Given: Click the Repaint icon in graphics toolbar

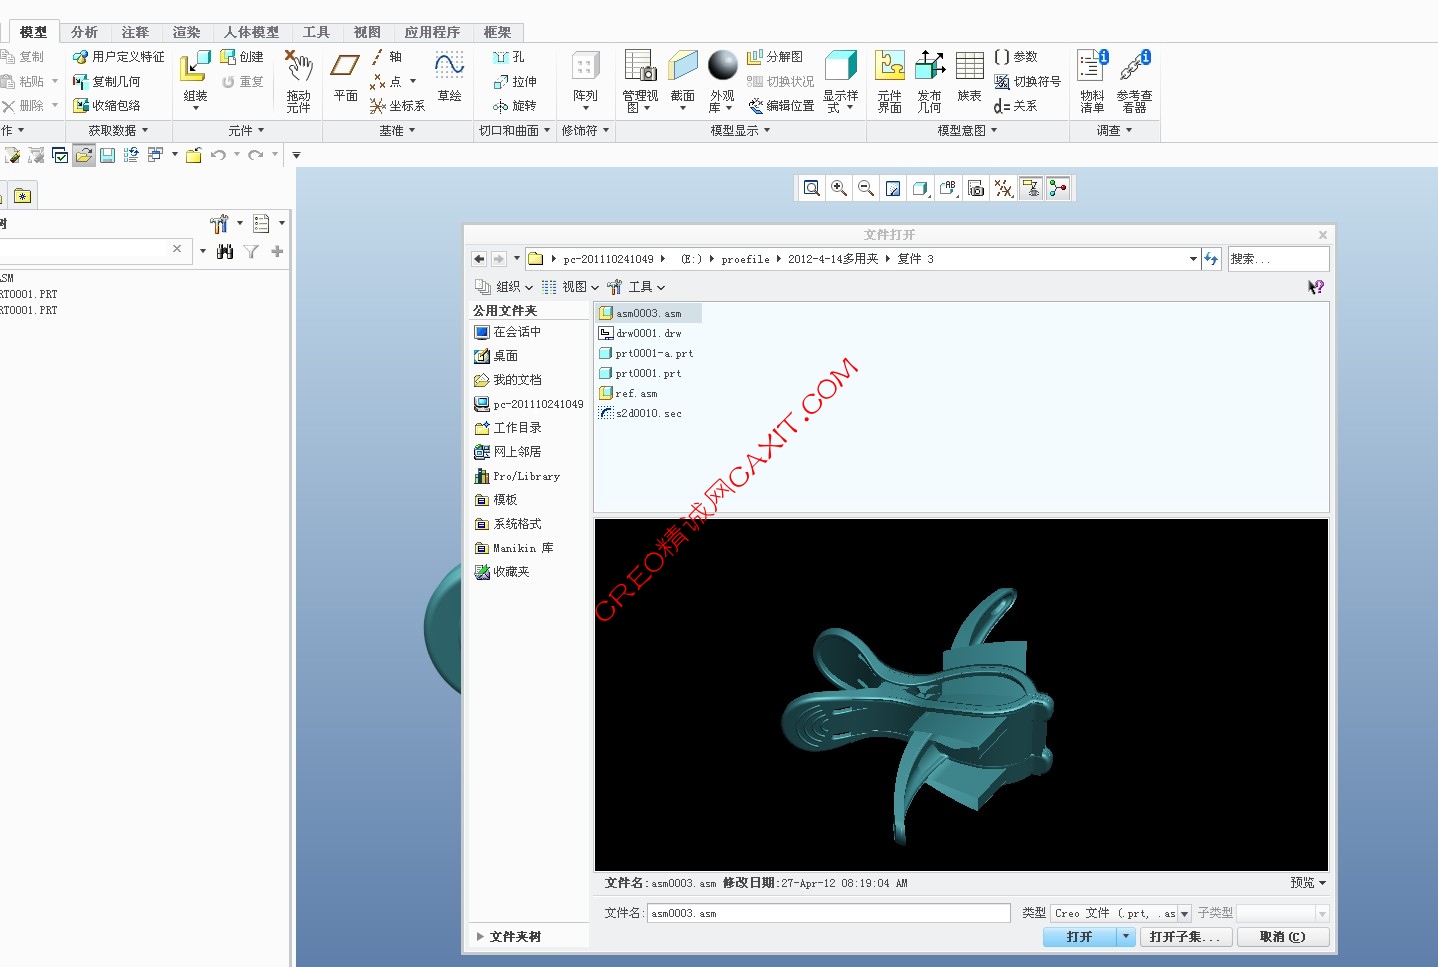Looking at the screenshot, I should click(893, 188).
